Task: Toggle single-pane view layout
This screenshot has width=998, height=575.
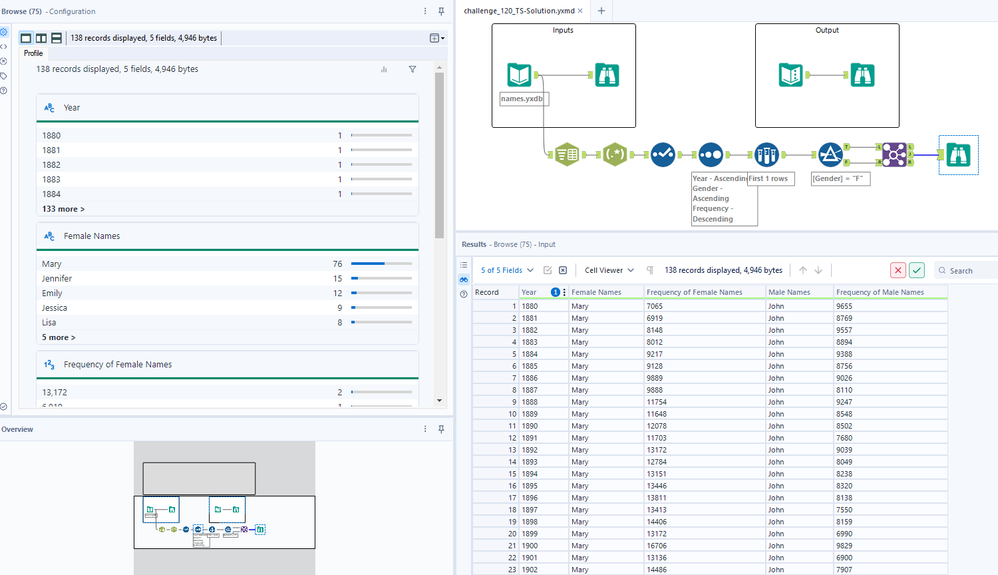Action: [26, 38]
